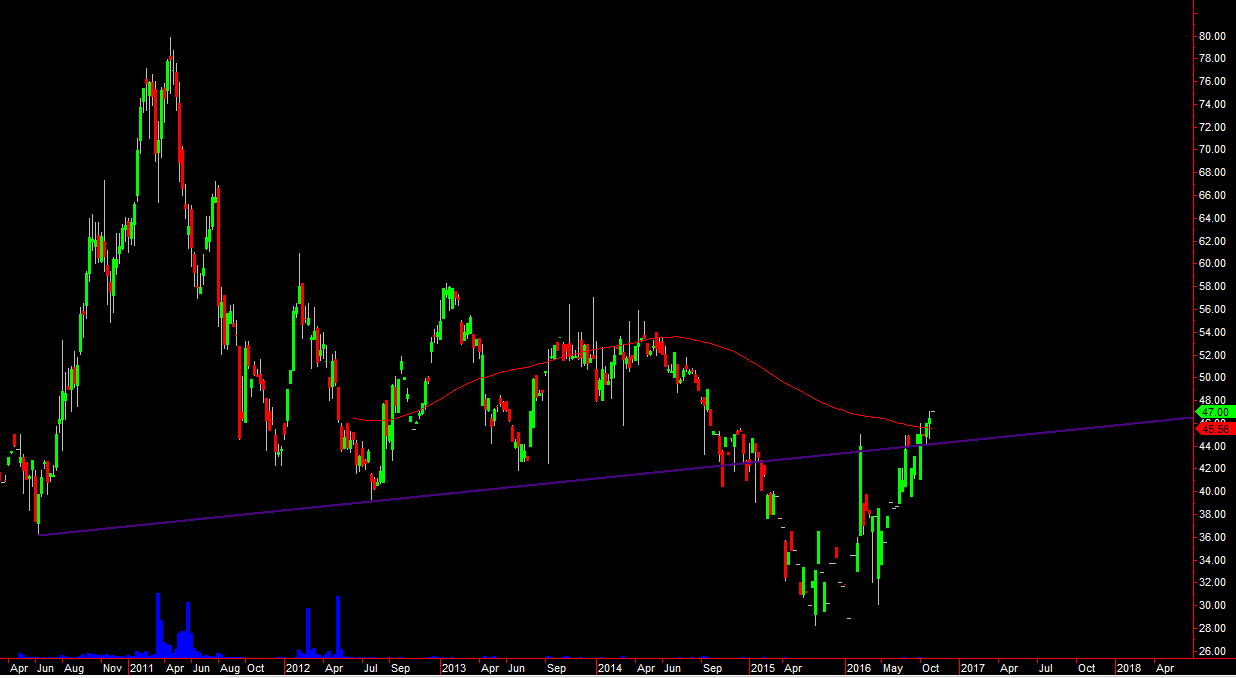Click the 58.00 price axis label
1236x678 pixels.
1212,287
